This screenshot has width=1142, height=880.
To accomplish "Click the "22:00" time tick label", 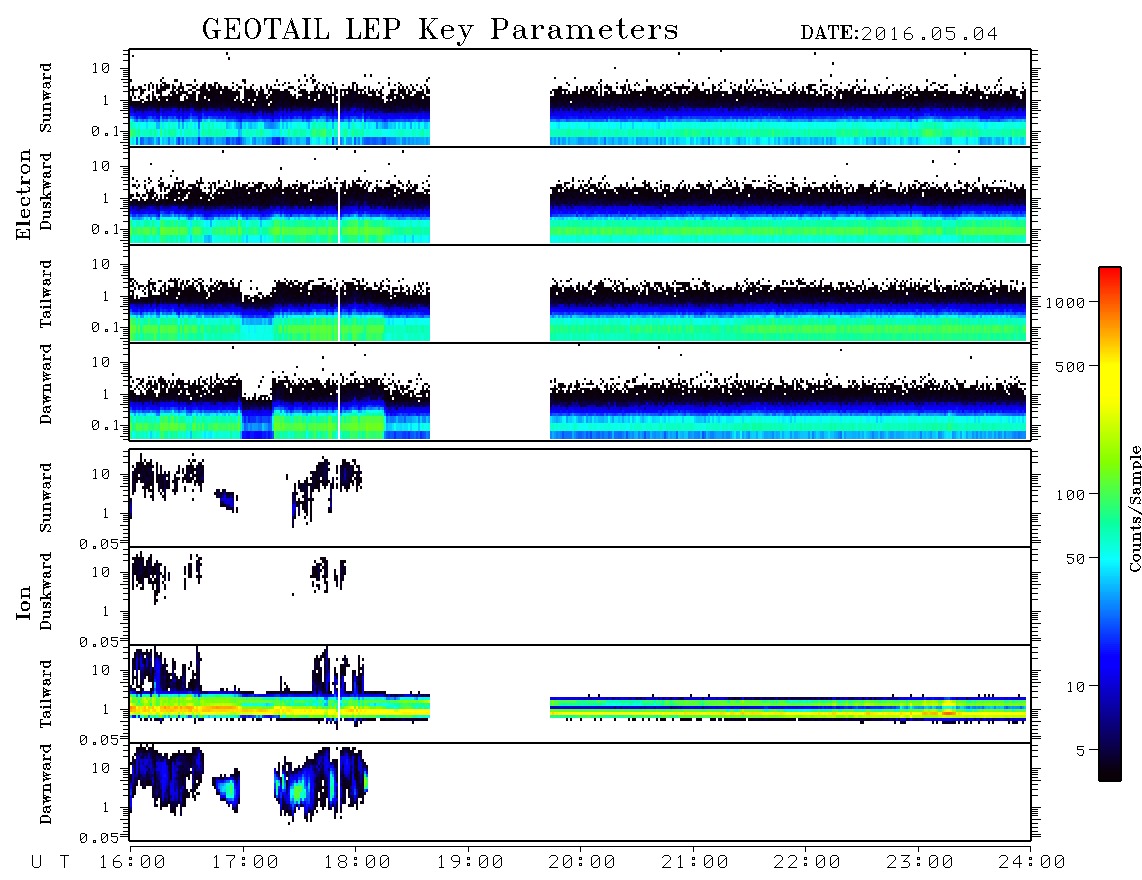I will point(807,862).
